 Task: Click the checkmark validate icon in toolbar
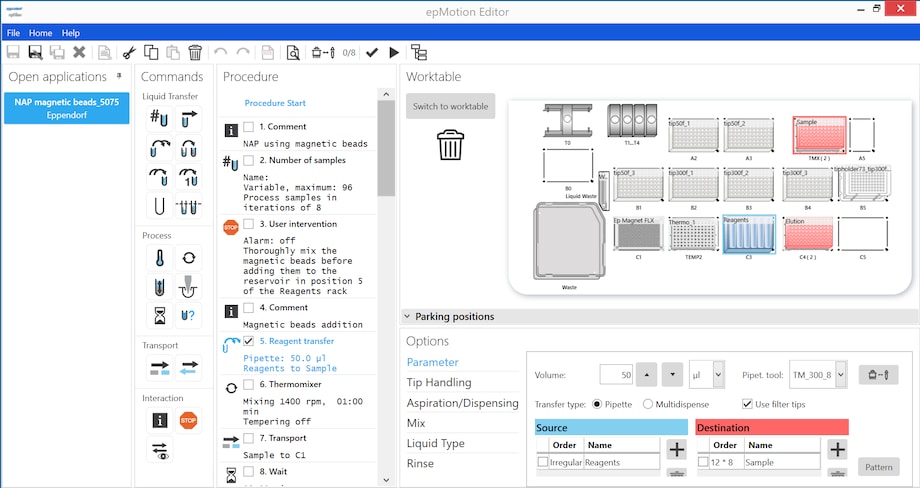[x=372, y=52]
